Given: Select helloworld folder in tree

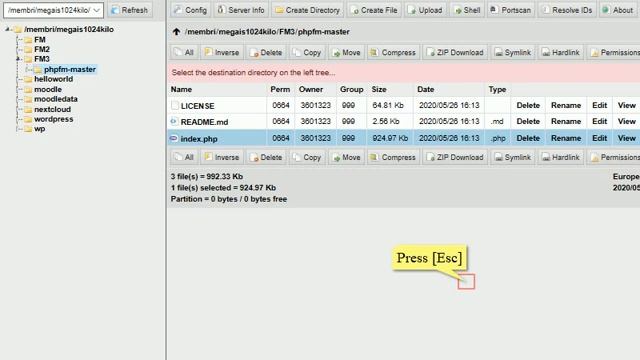Looking at the screenshot, I should pos(53,79).
